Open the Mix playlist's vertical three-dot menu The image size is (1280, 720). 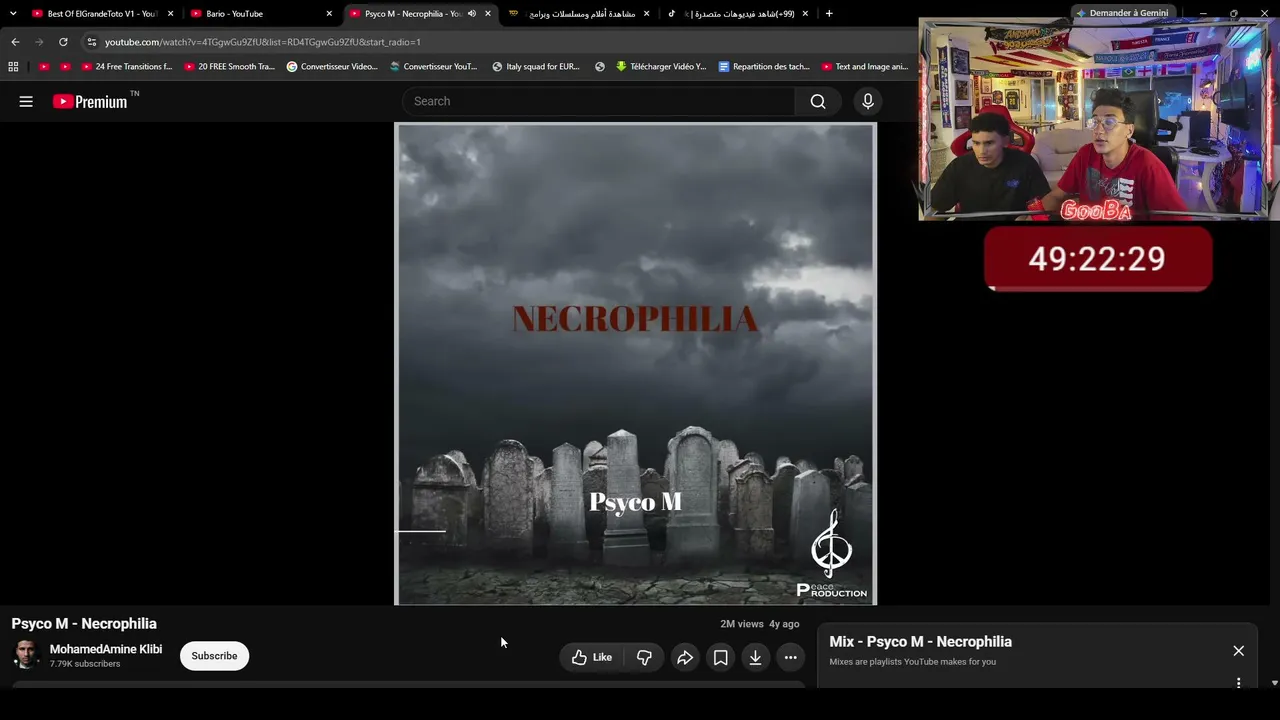(1238, 683)
